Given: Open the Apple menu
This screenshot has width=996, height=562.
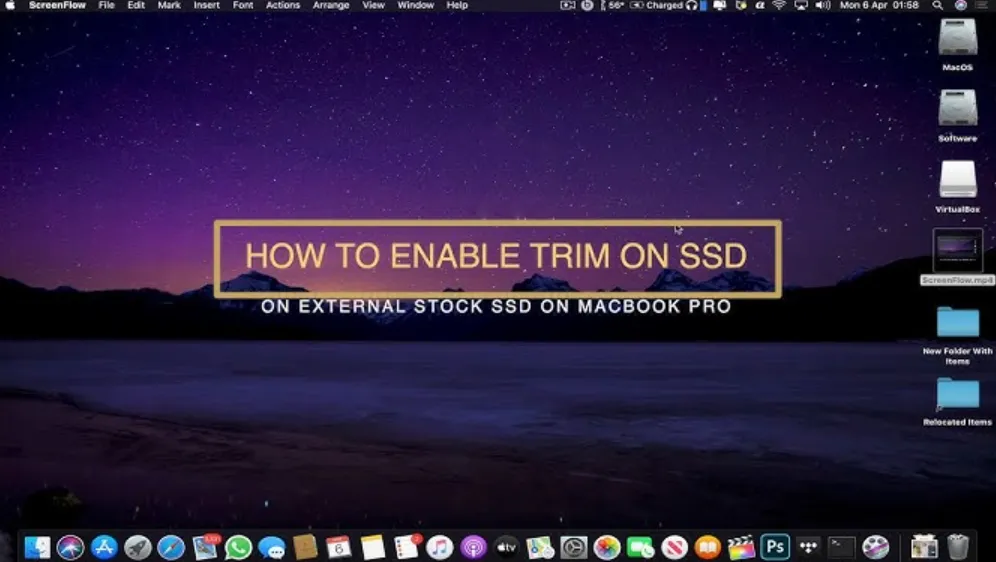Looking at the screenshot, I should (10, 5).
